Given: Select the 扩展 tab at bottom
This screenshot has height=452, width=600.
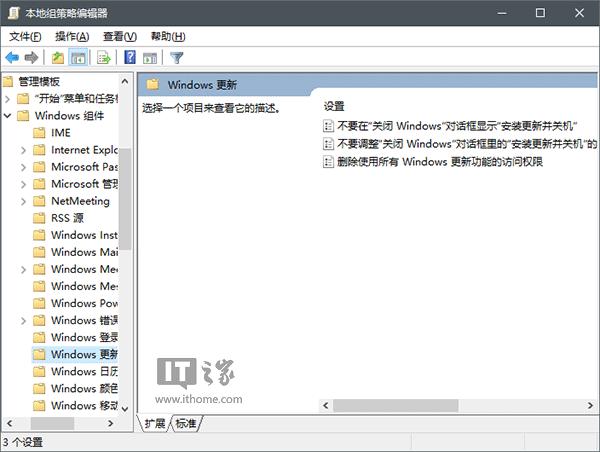Looking at the screenshot, I should 155,424.
